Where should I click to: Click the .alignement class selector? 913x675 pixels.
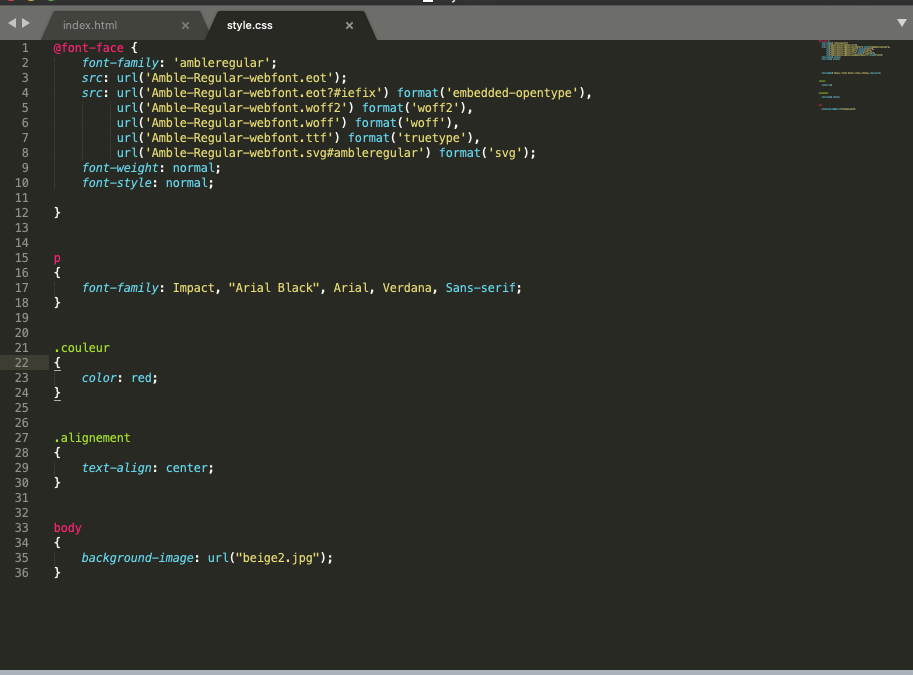[92, 438]
